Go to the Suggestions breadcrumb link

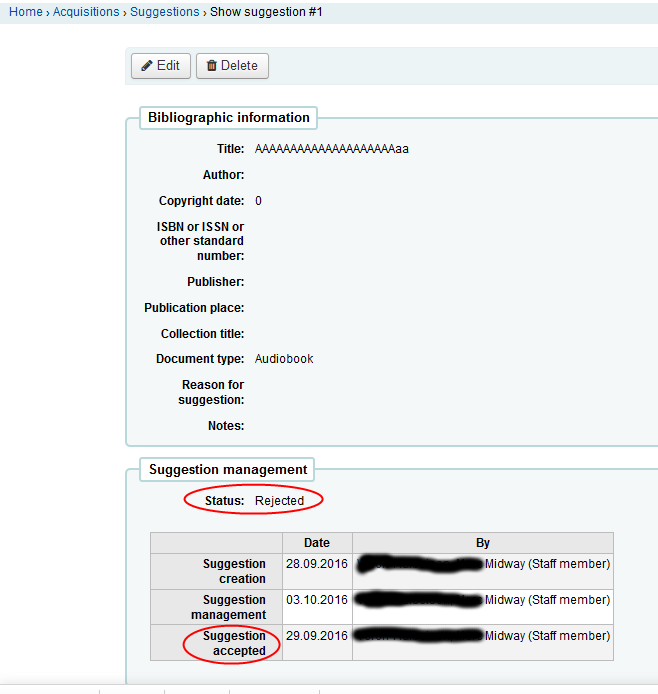[x=165, y=12]
